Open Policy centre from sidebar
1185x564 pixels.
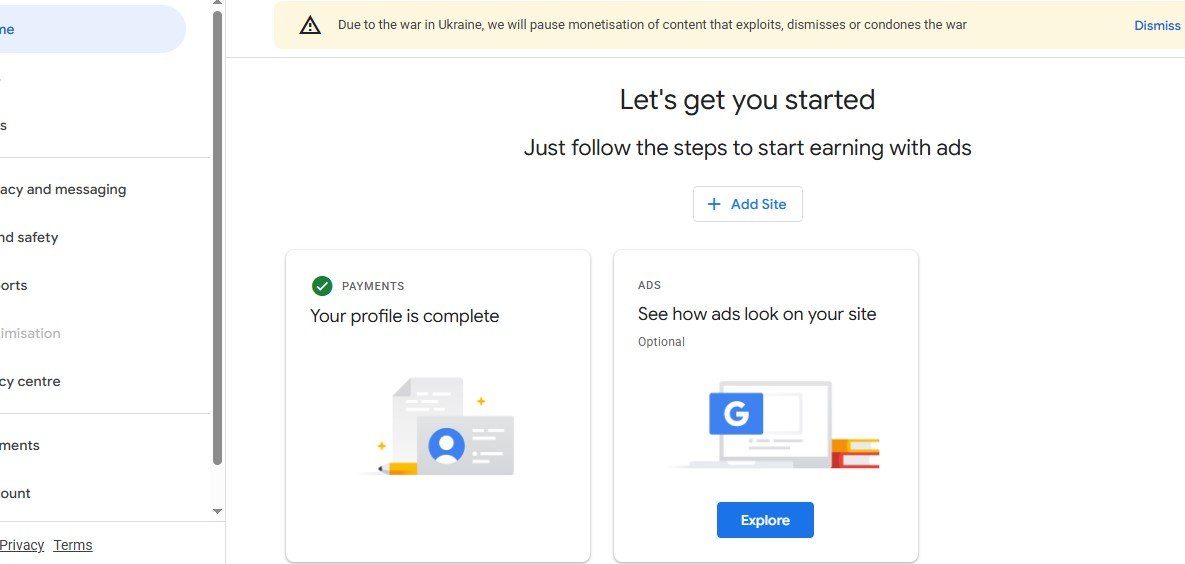tap(30, 381)
